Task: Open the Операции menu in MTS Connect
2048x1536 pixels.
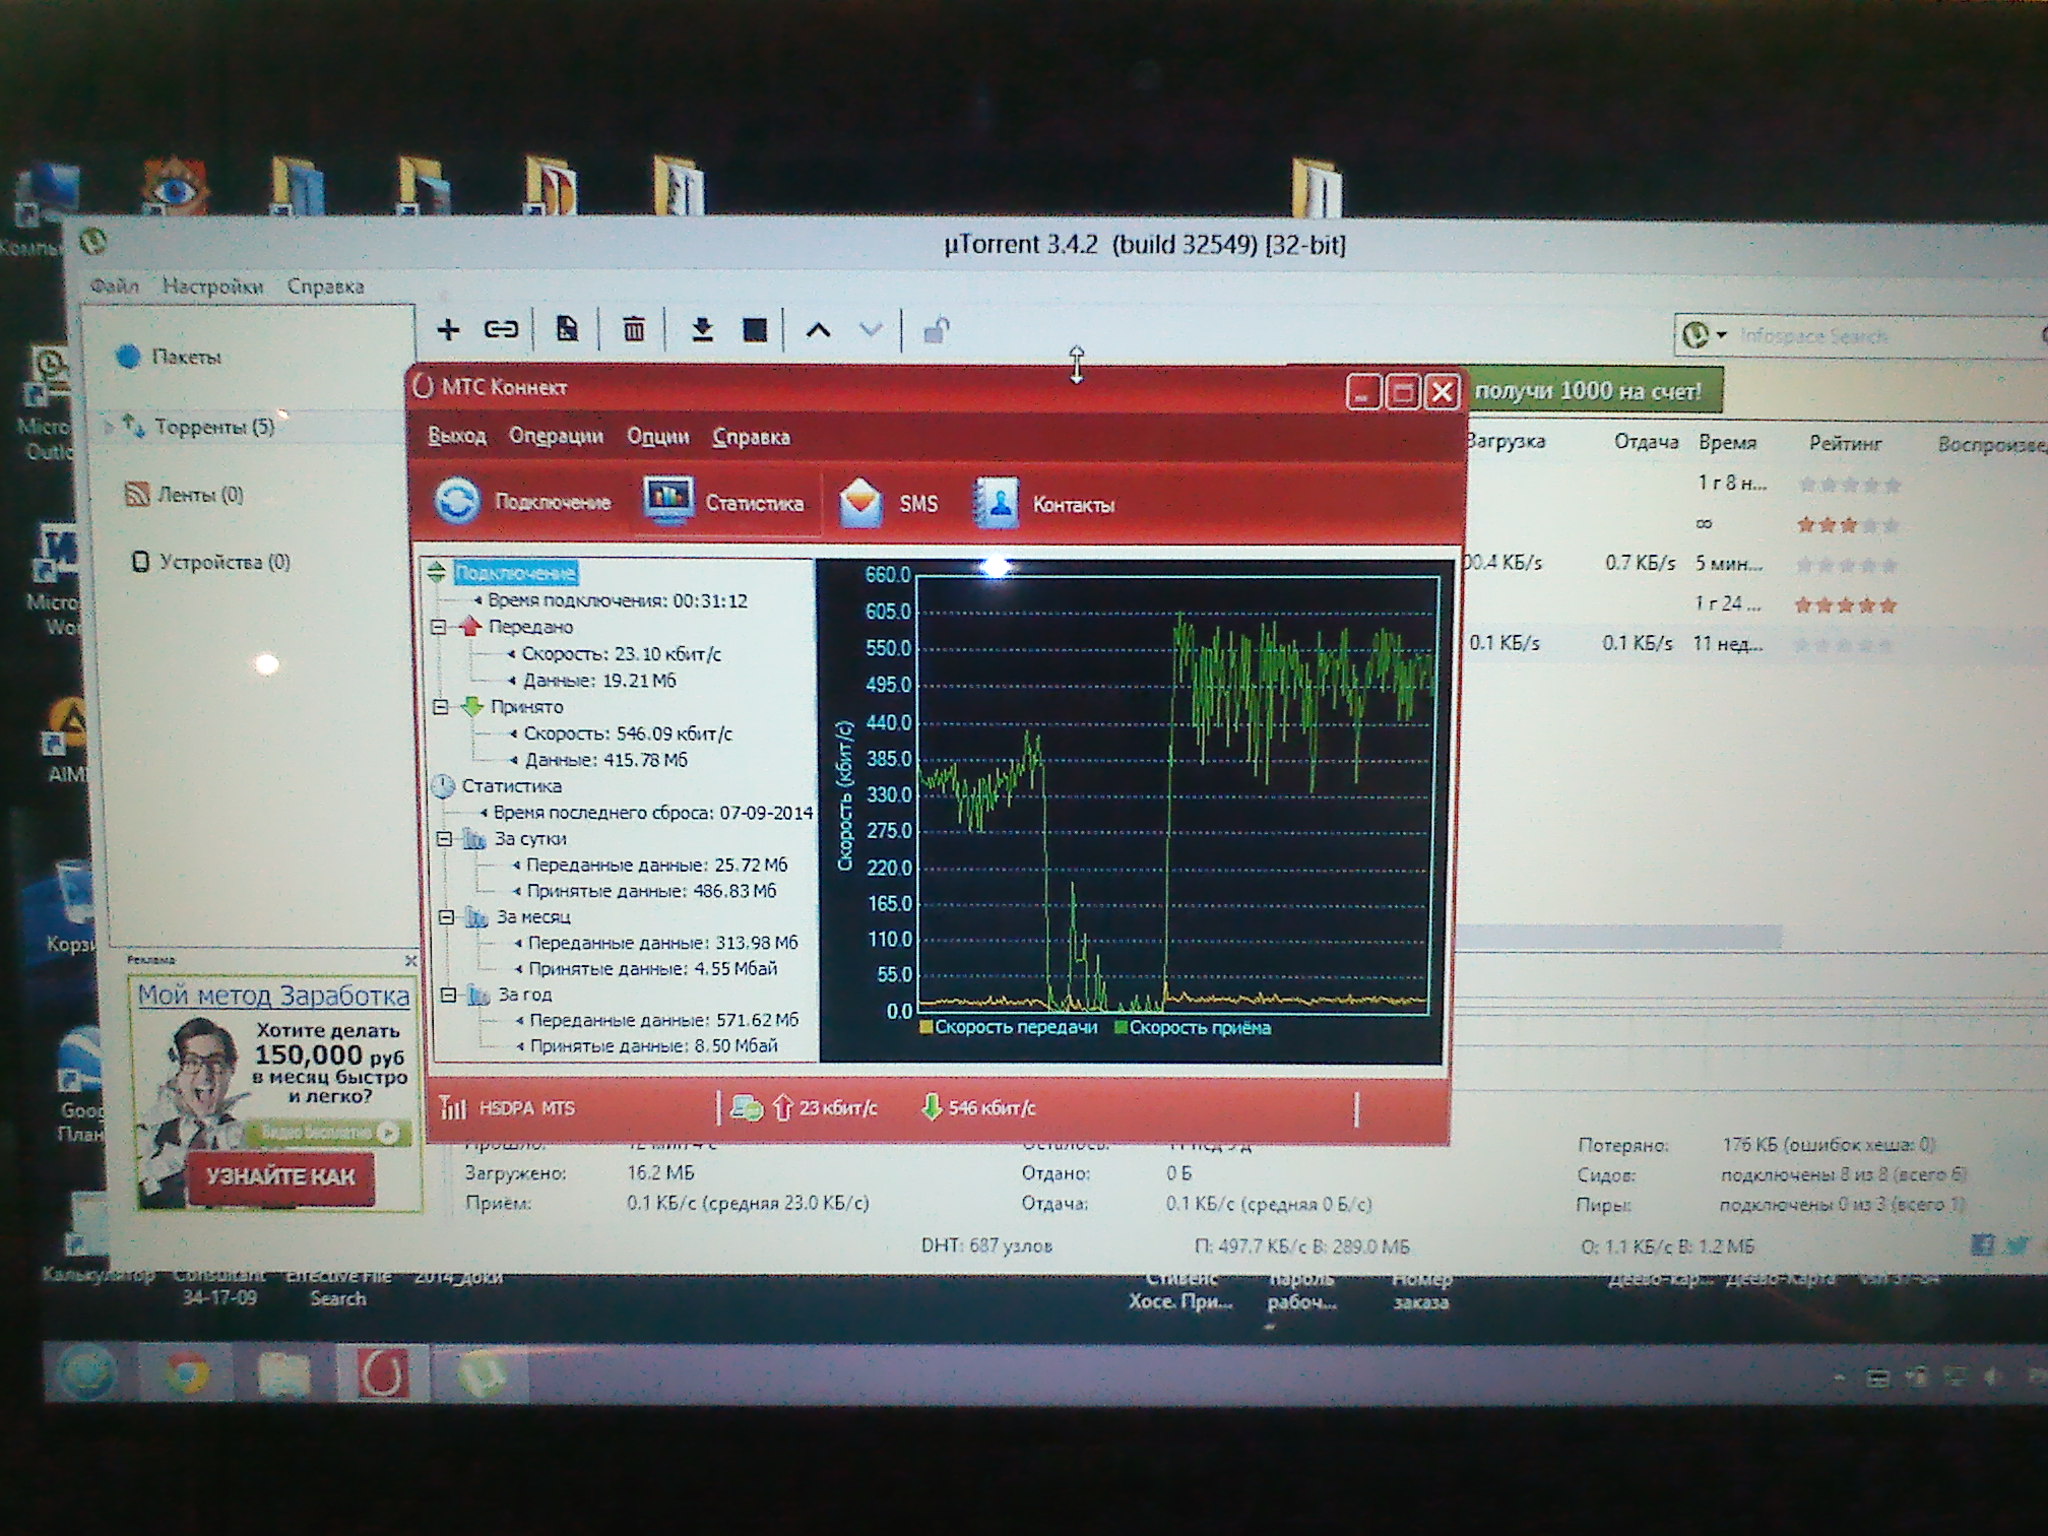Action: 556,436
